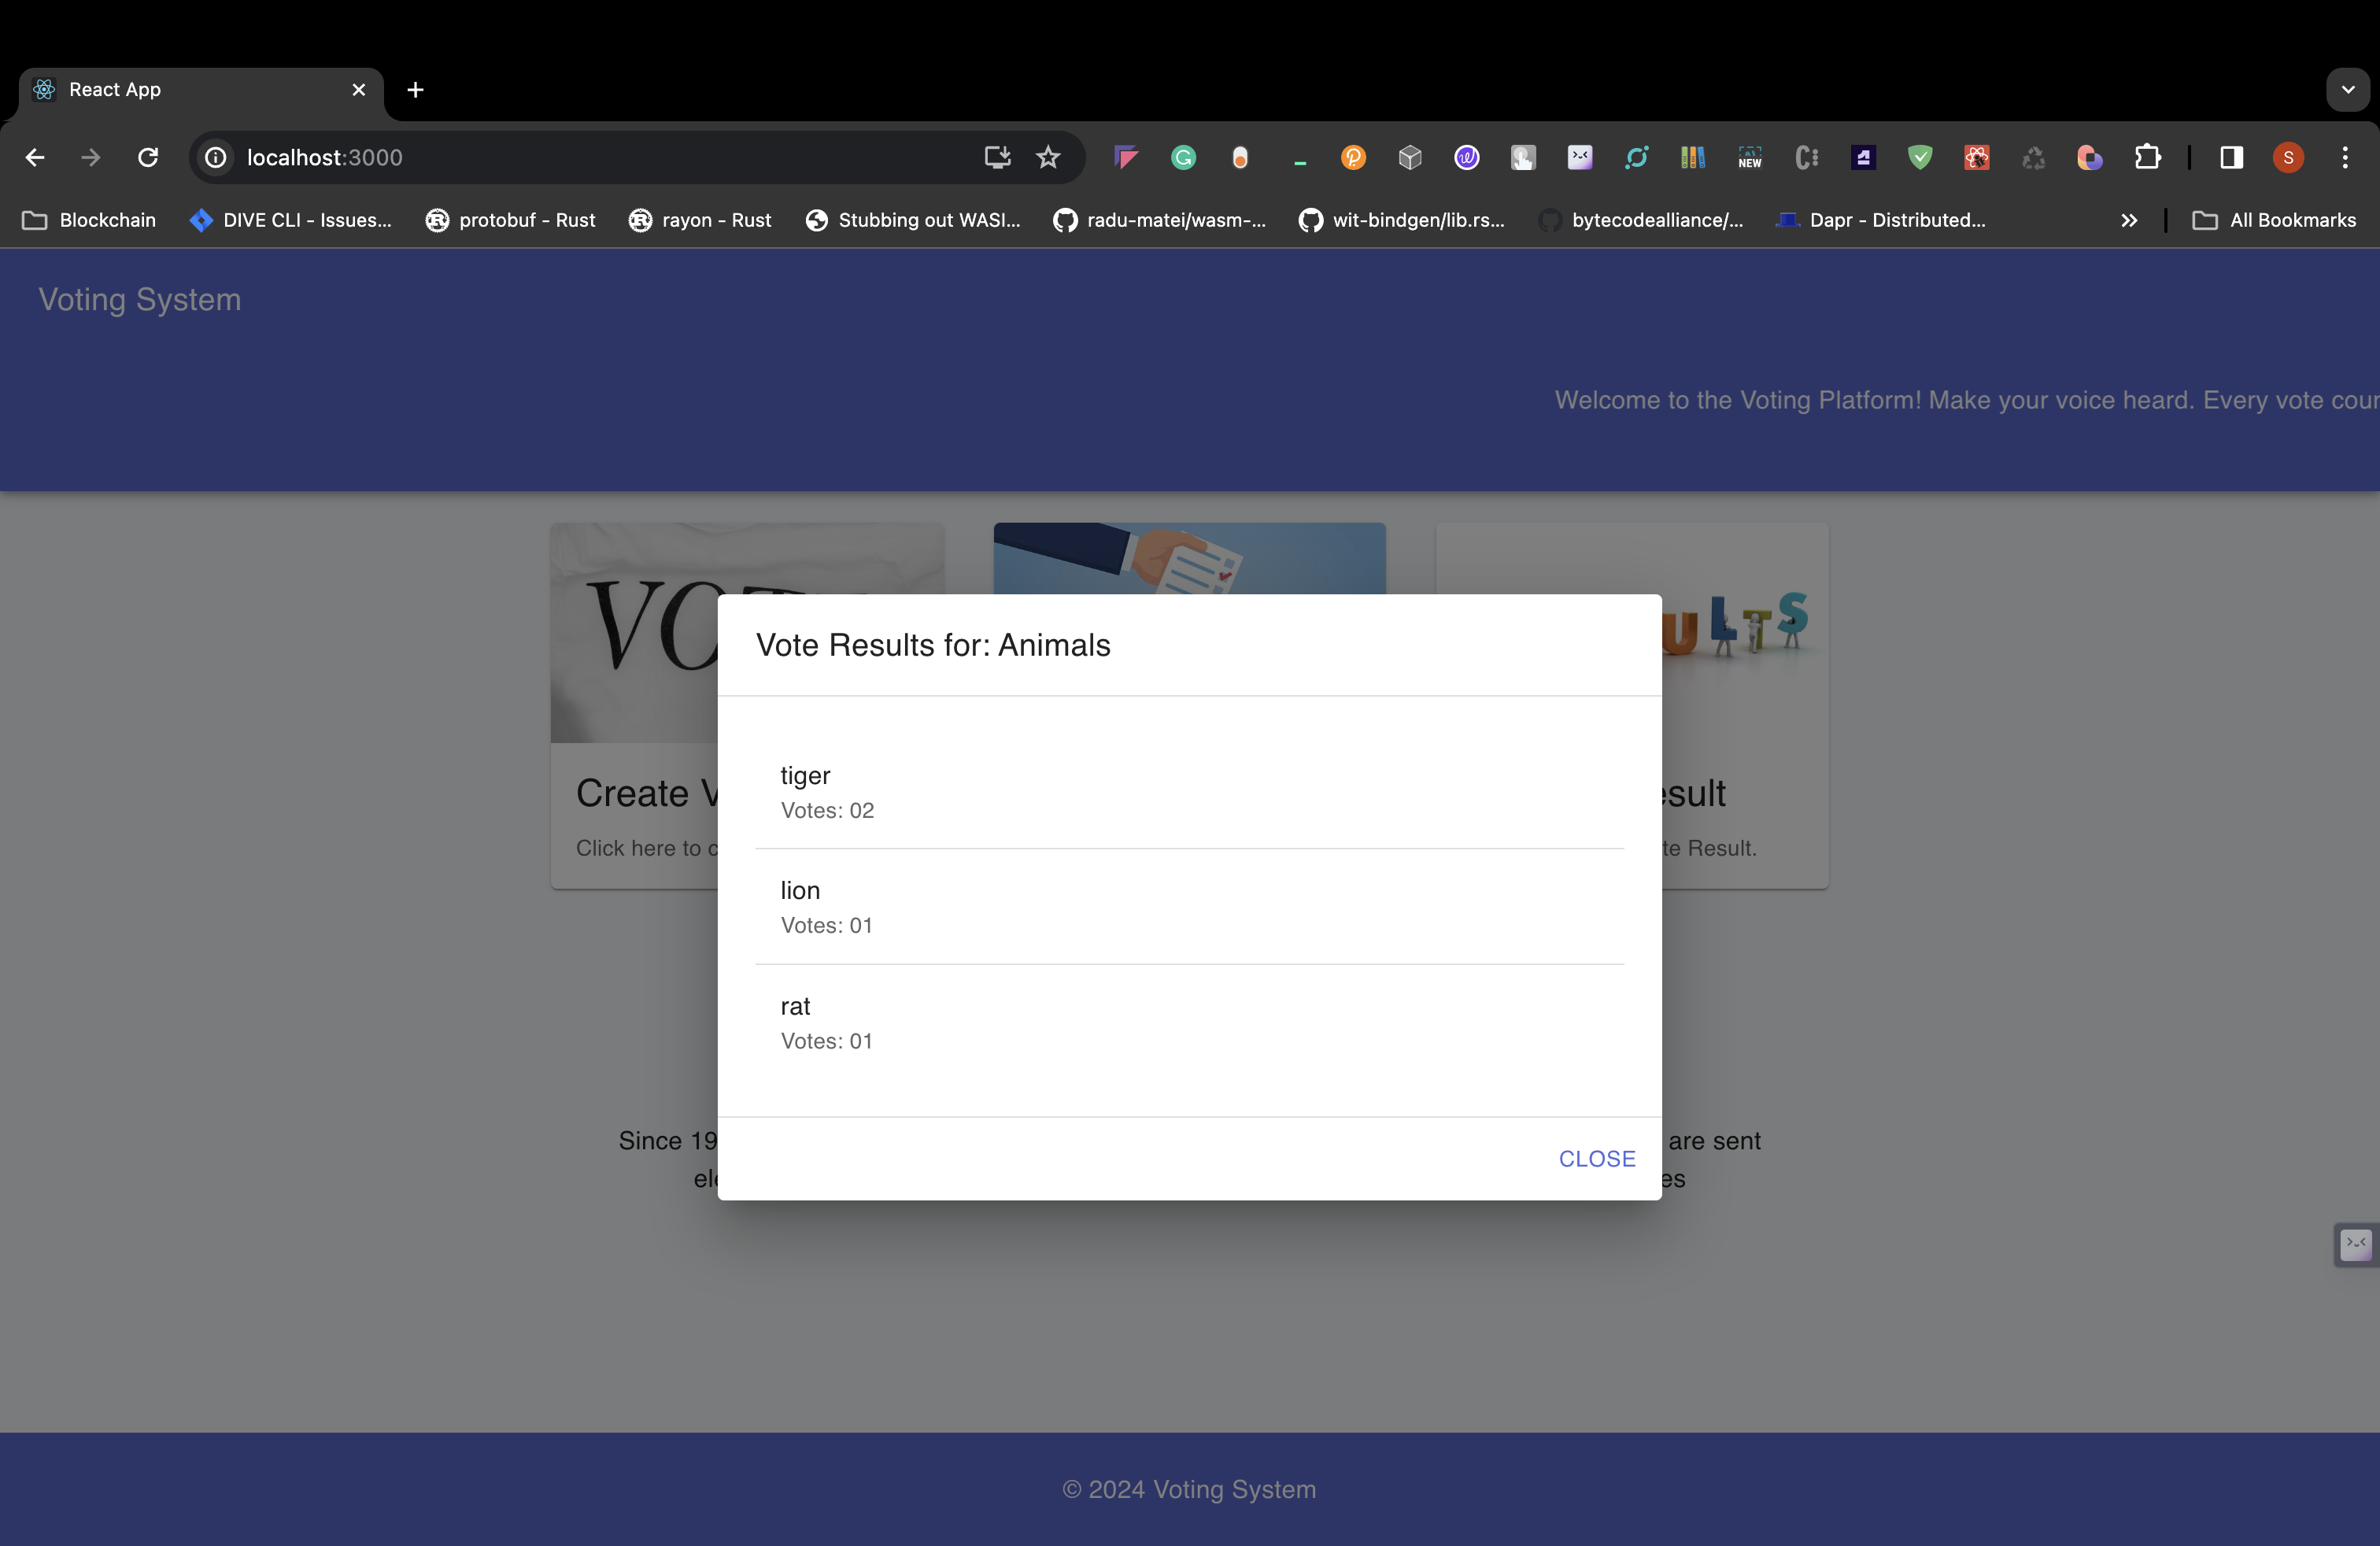The height and width of the screenshot is (1546, 2380).
Task: View site information icon next to localhost
Action: click(215, 158)
